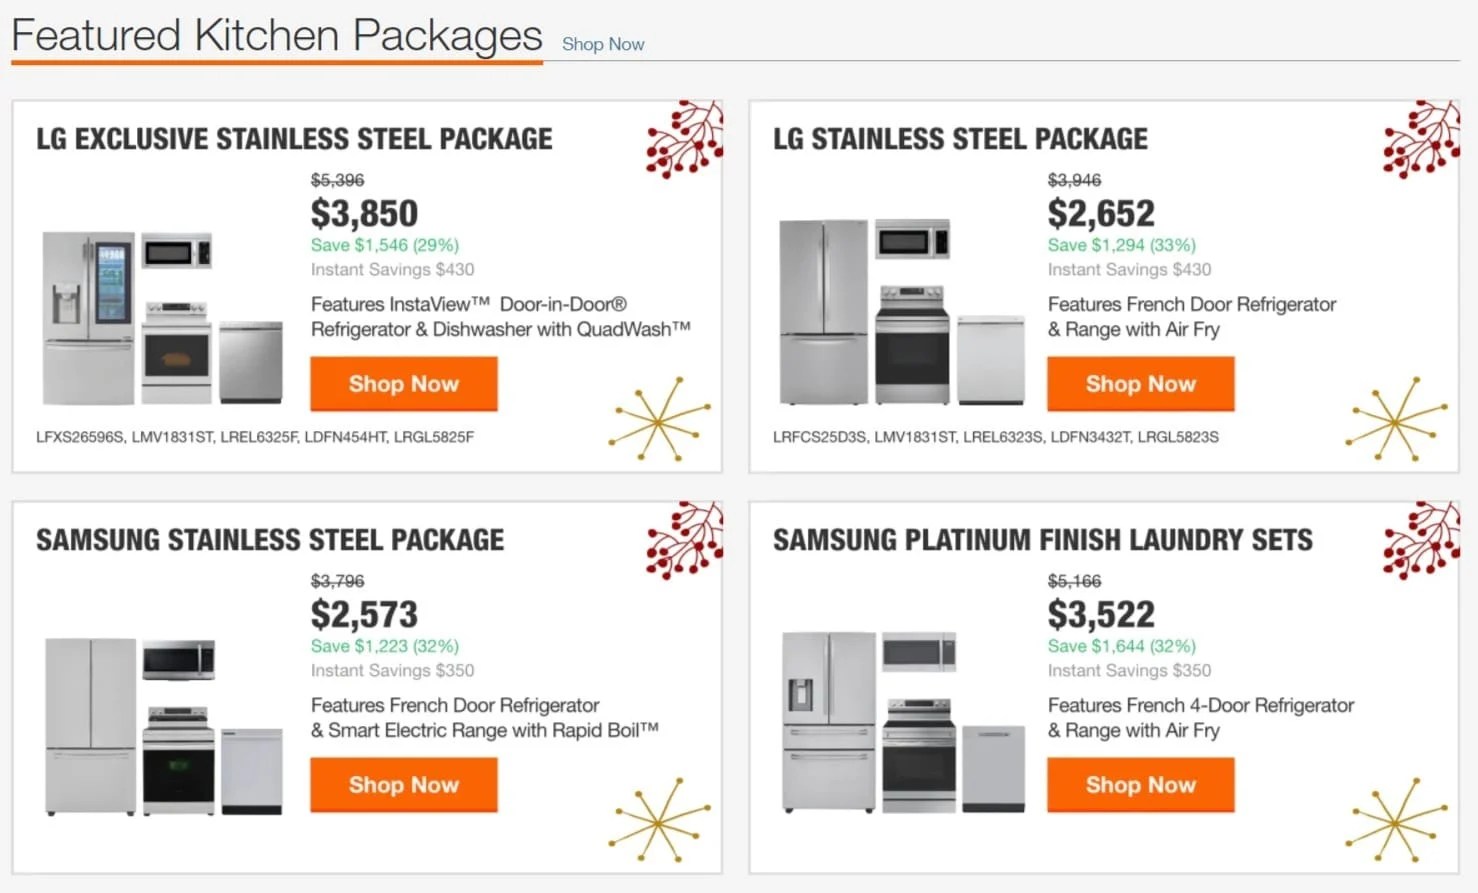The height and width of the screenshot is (893, 1478).
Task: Click the Instant Savings $430 text
Action: tap(392, 269)
